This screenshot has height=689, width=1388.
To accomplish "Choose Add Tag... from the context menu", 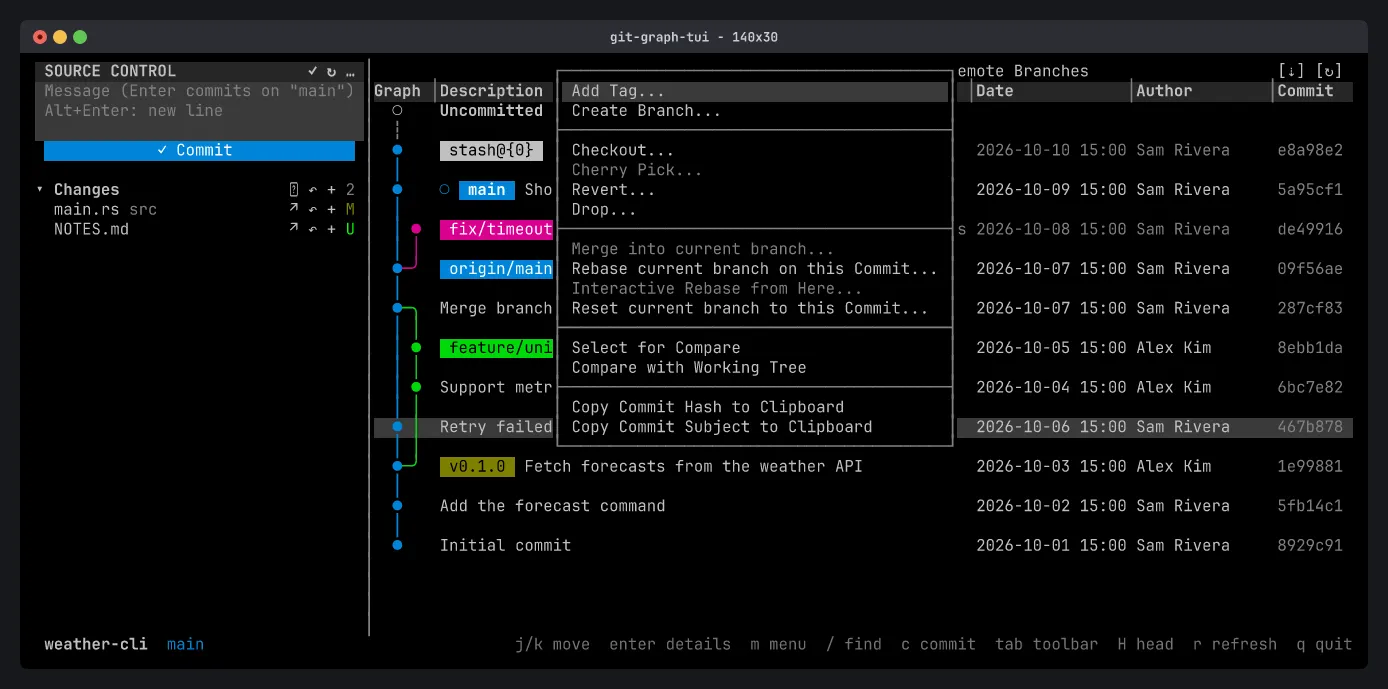I will point(755,91).
